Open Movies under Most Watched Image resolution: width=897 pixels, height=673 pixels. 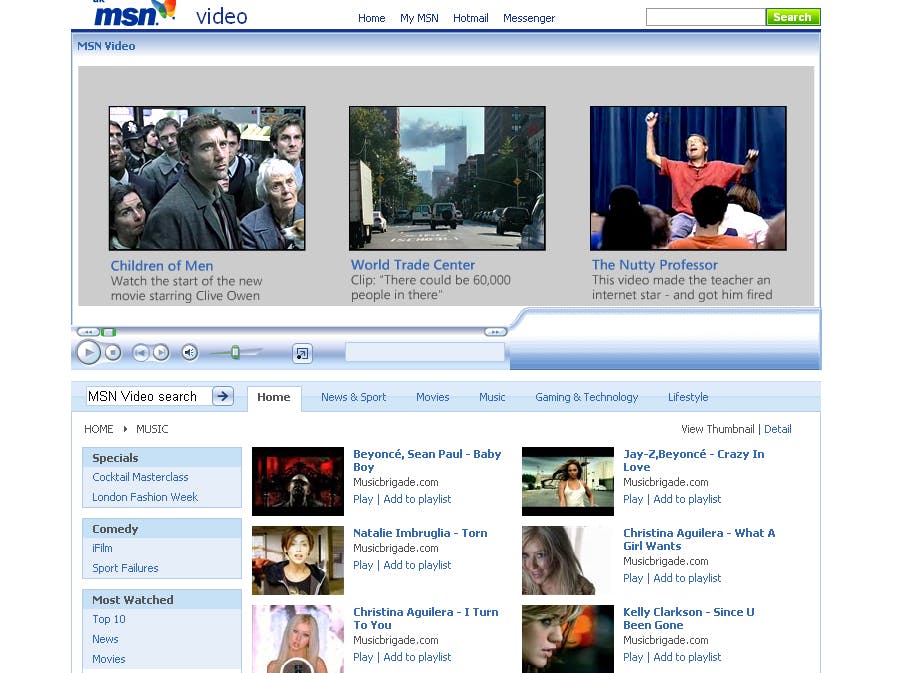pos(109,659)
